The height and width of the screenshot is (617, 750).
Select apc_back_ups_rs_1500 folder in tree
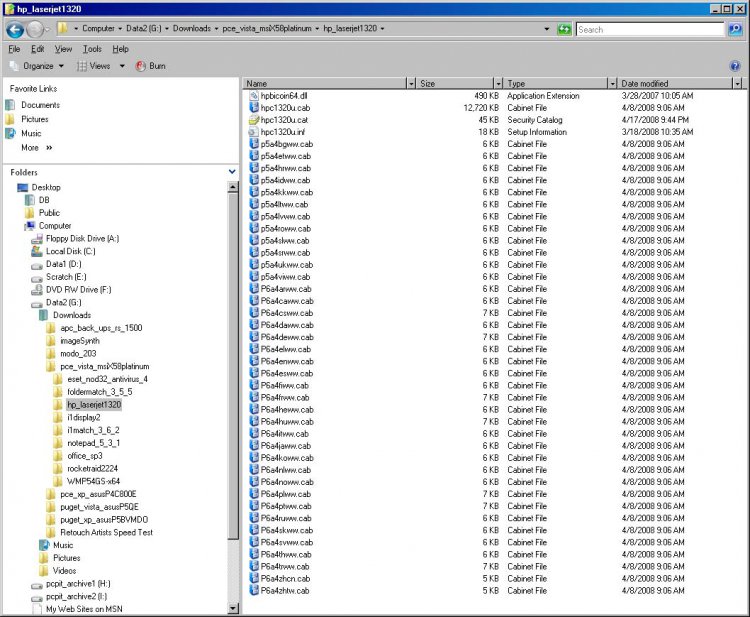101,328
